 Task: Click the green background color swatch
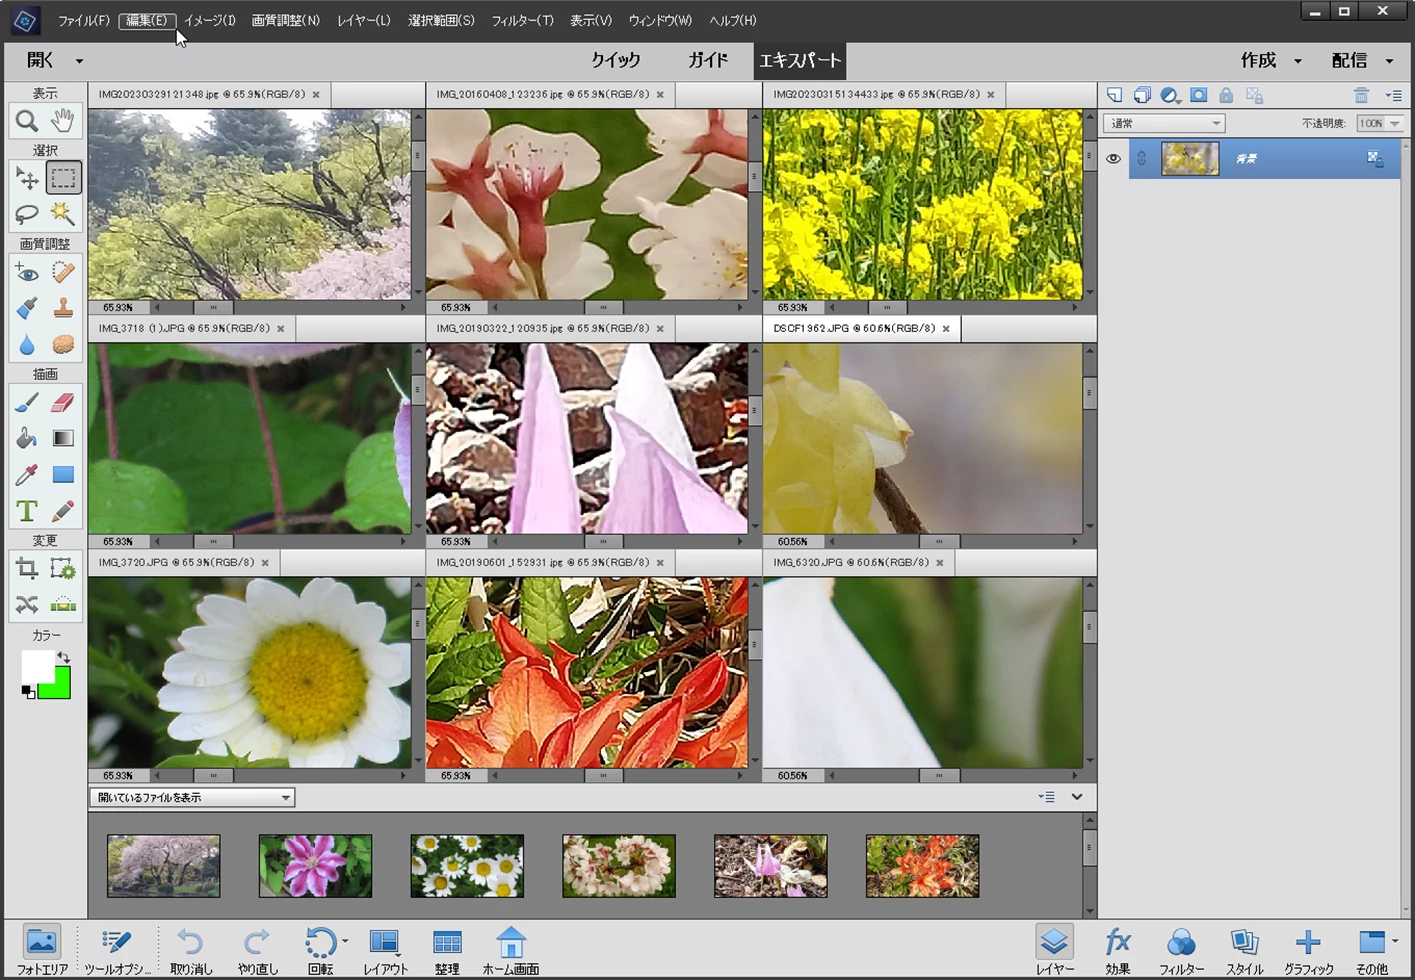click(58, 687)
